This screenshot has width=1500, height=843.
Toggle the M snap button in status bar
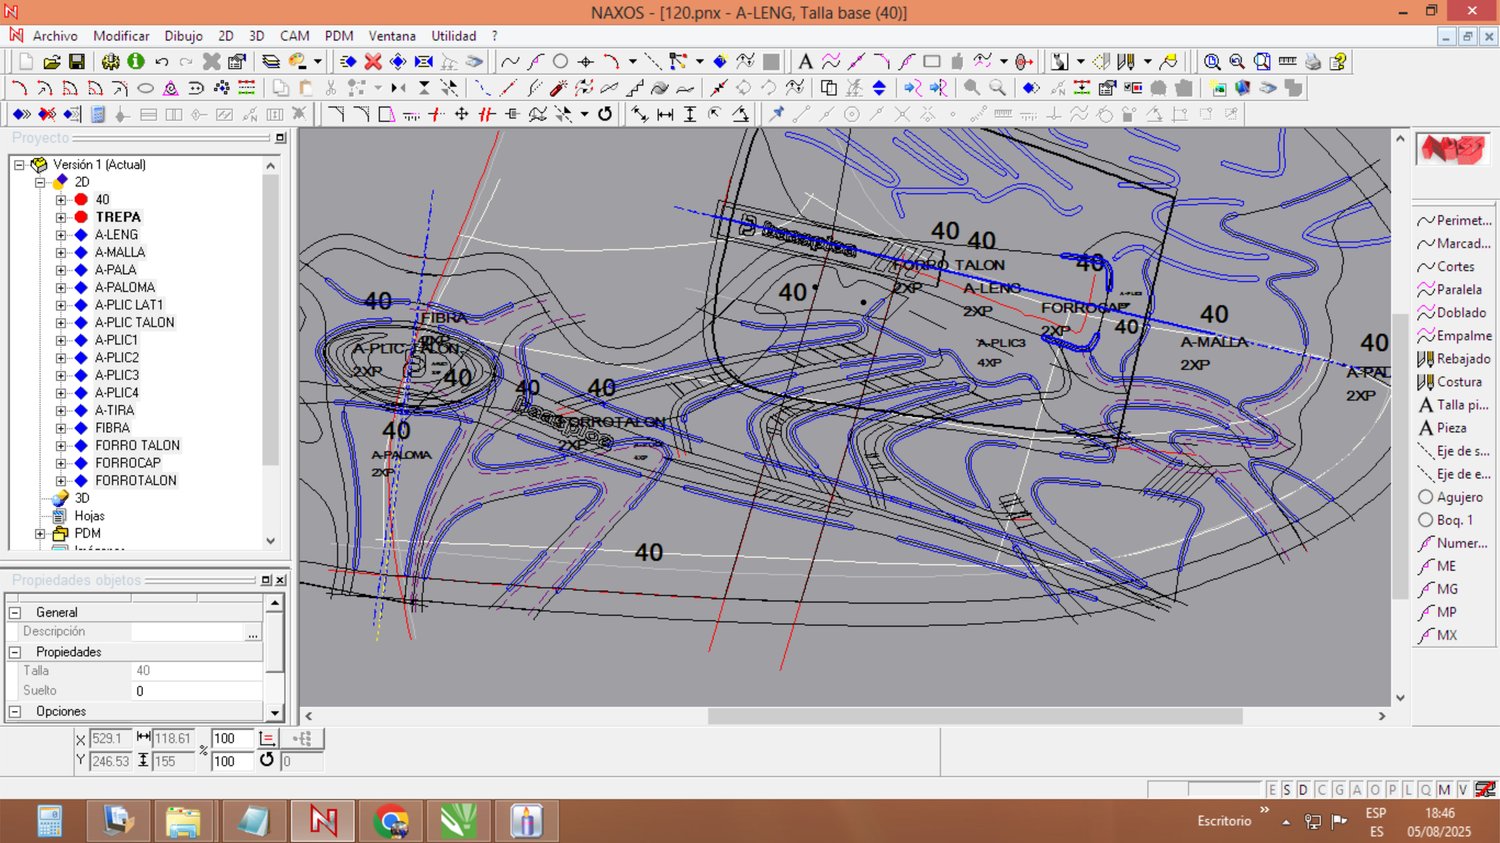[x=1444, y=790]
